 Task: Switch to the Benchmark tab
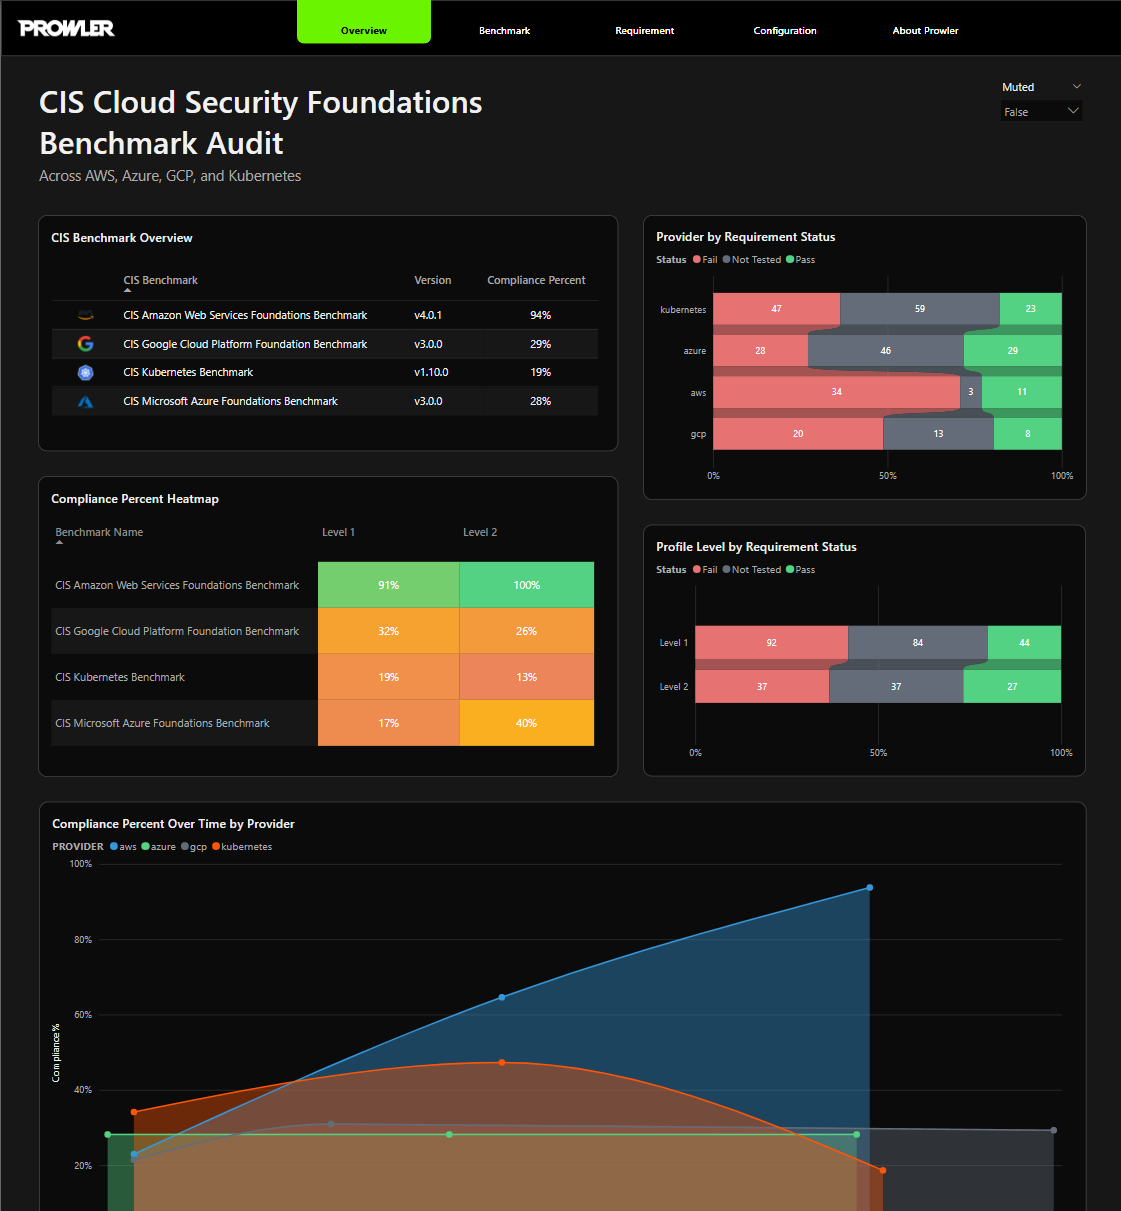[x=504, y=30]
